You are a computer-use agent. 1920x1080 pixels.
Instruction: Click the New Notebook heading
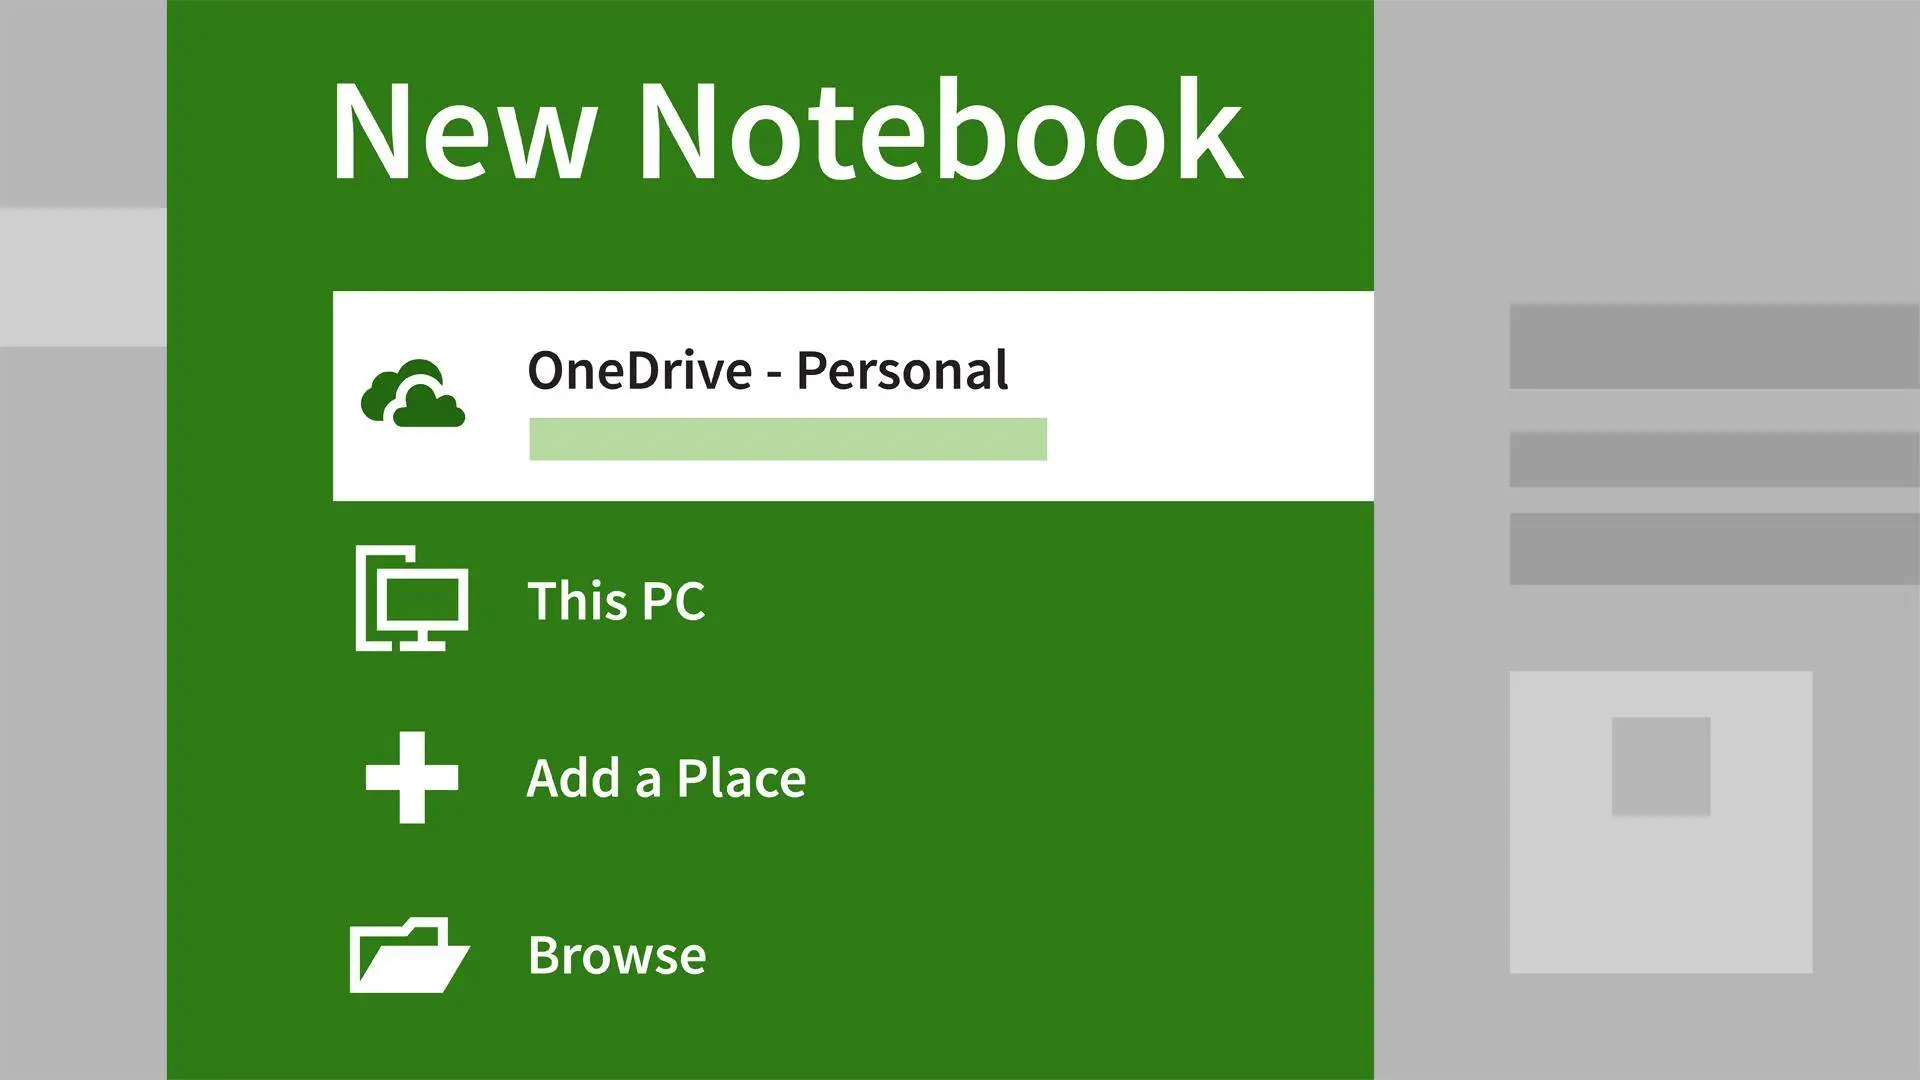(788, 131)
